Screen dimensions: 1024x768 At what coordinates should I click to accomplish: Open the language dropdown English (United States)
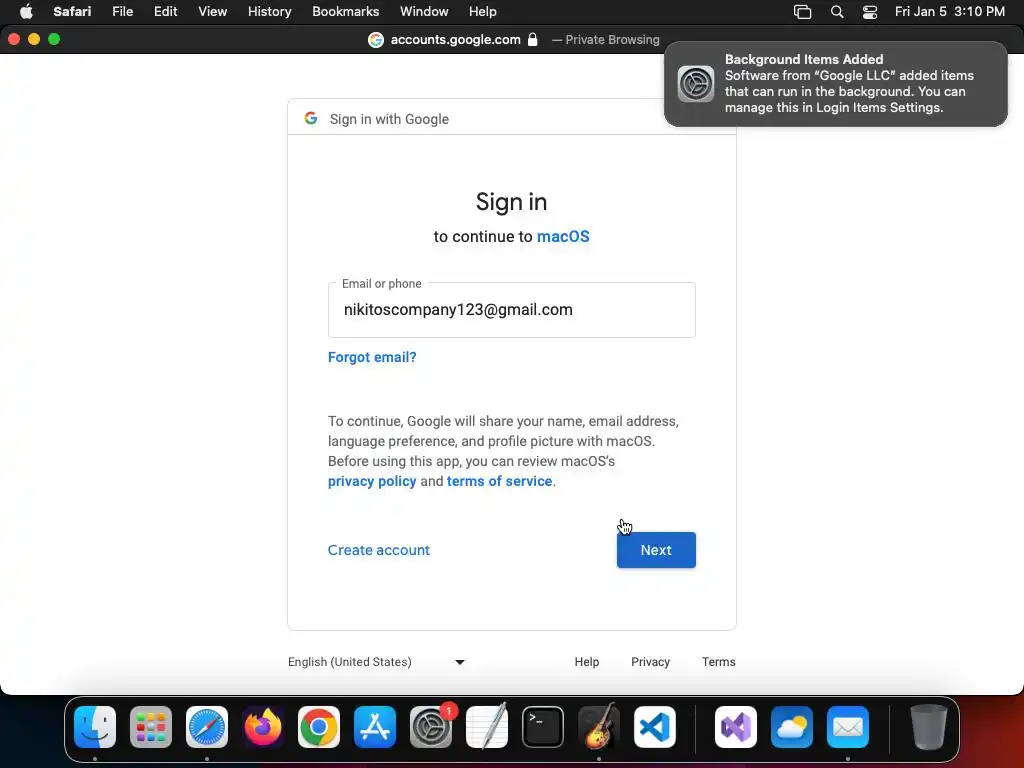tap(376, 662)
